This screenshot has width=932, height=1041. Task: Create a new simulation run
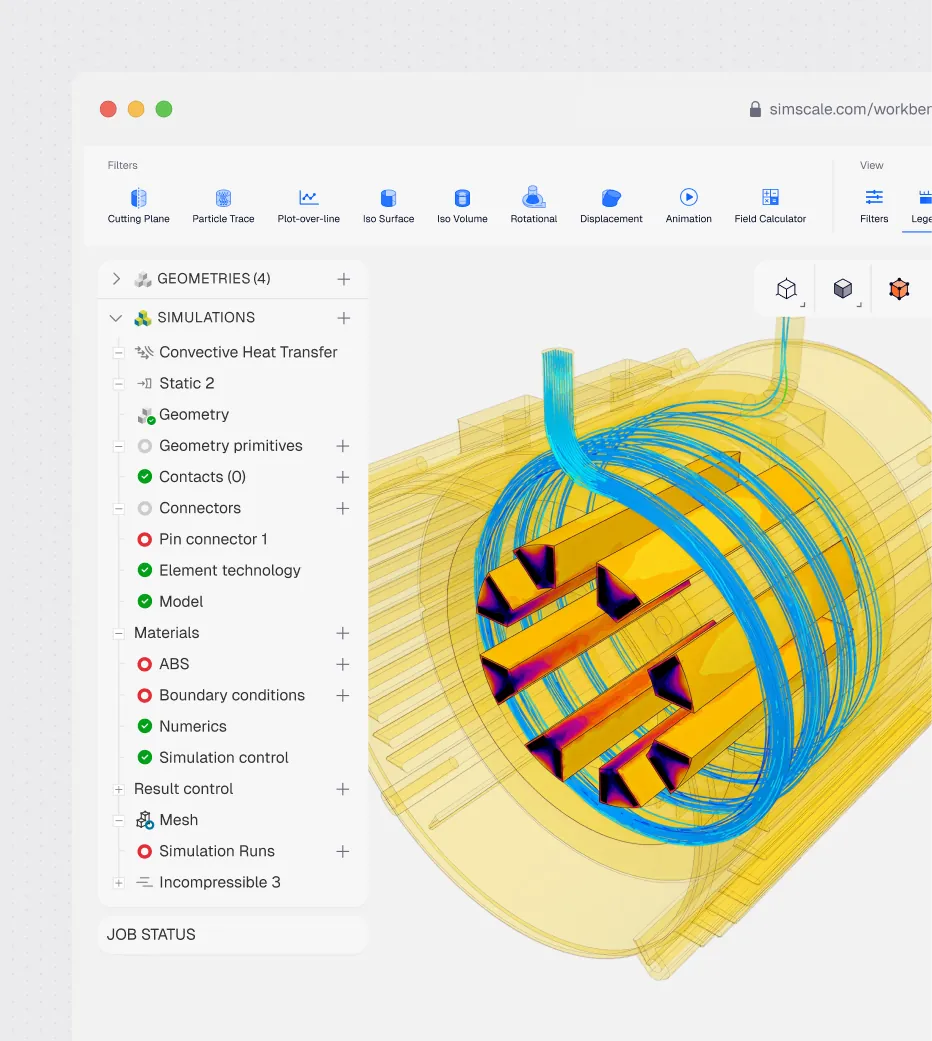[343, 851]
